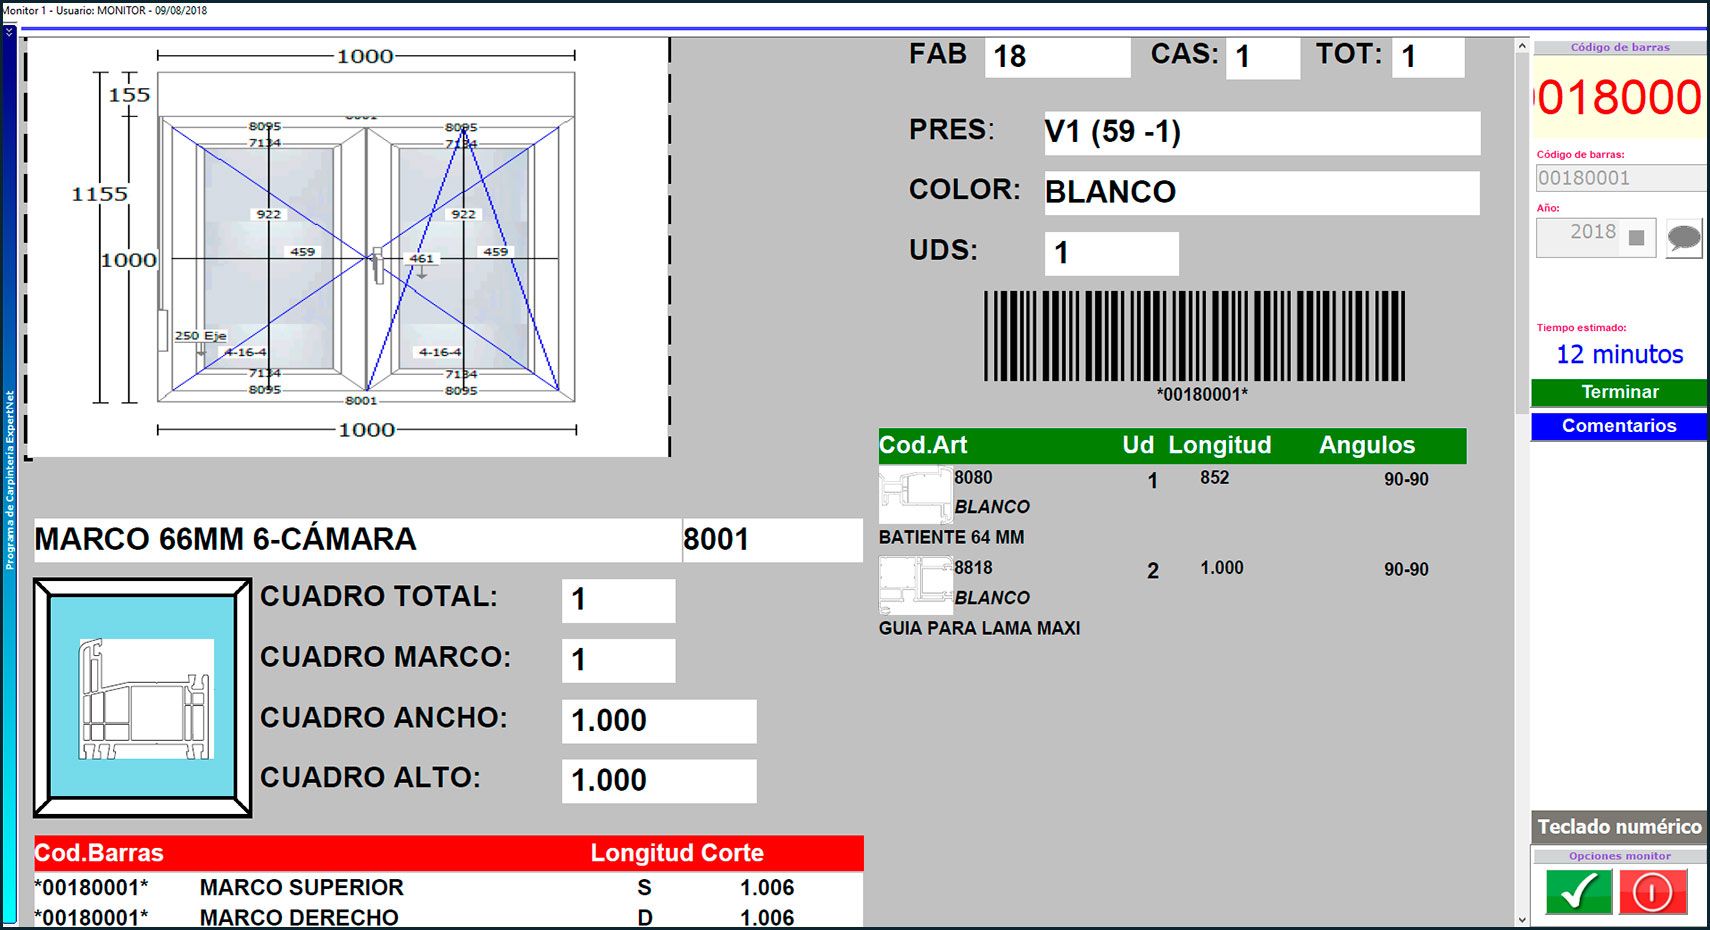Select the frame profile cross-section image
This screenshot has height=930, width=1710.
coord(143,698)
